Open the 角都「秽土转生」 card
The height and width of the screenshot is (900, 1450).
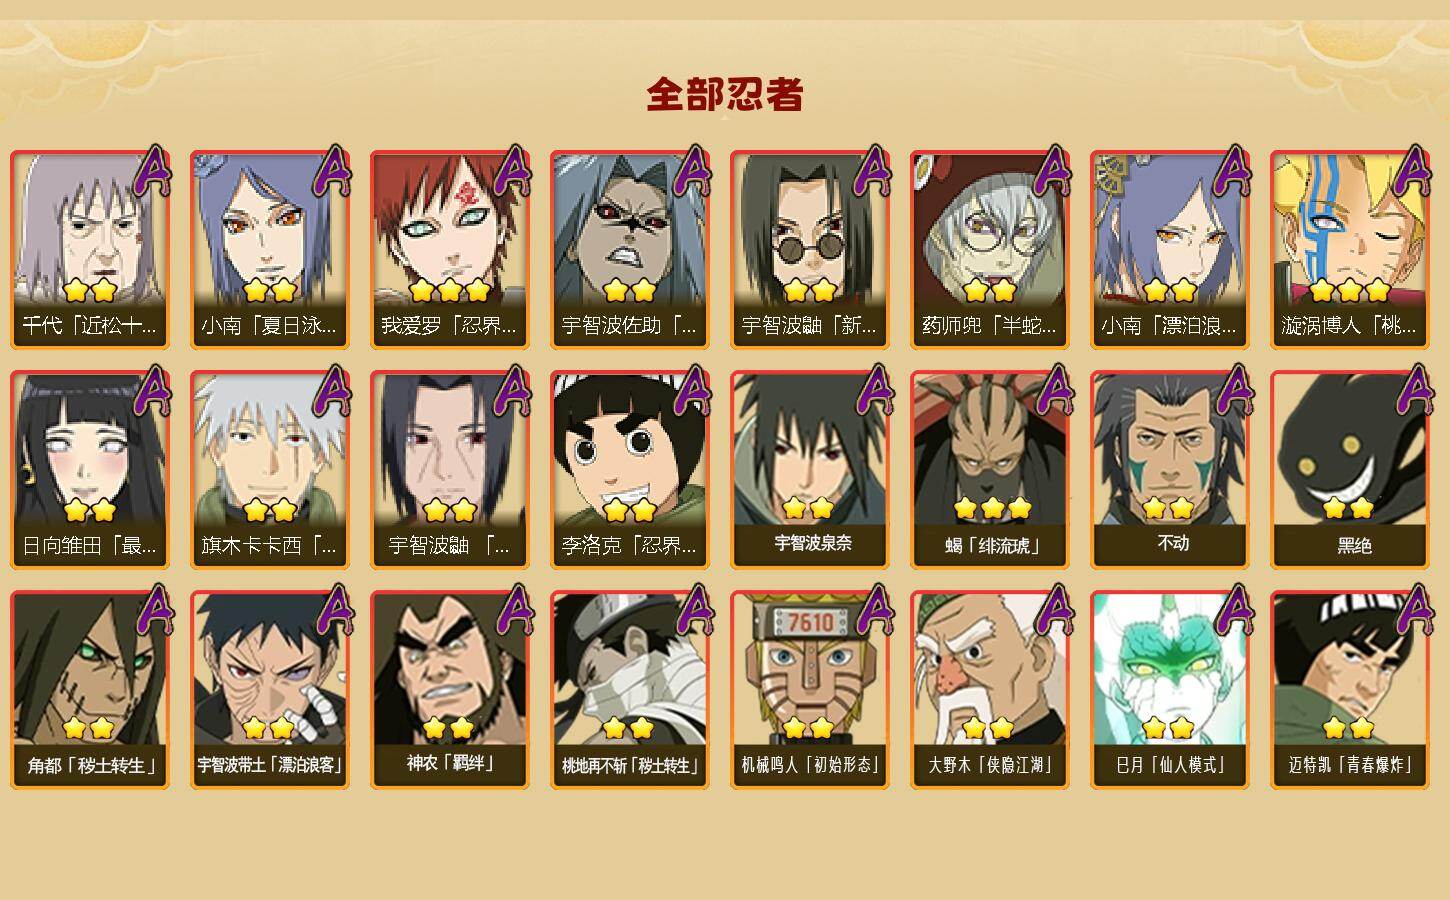point(90,690)
